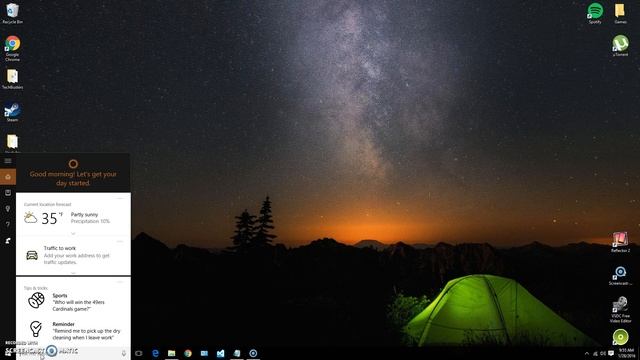This screenshot has width=640, height=360.
Task: Select the Screencast-O-Matic desktop shortcut
Action: (x=620, y=275)
